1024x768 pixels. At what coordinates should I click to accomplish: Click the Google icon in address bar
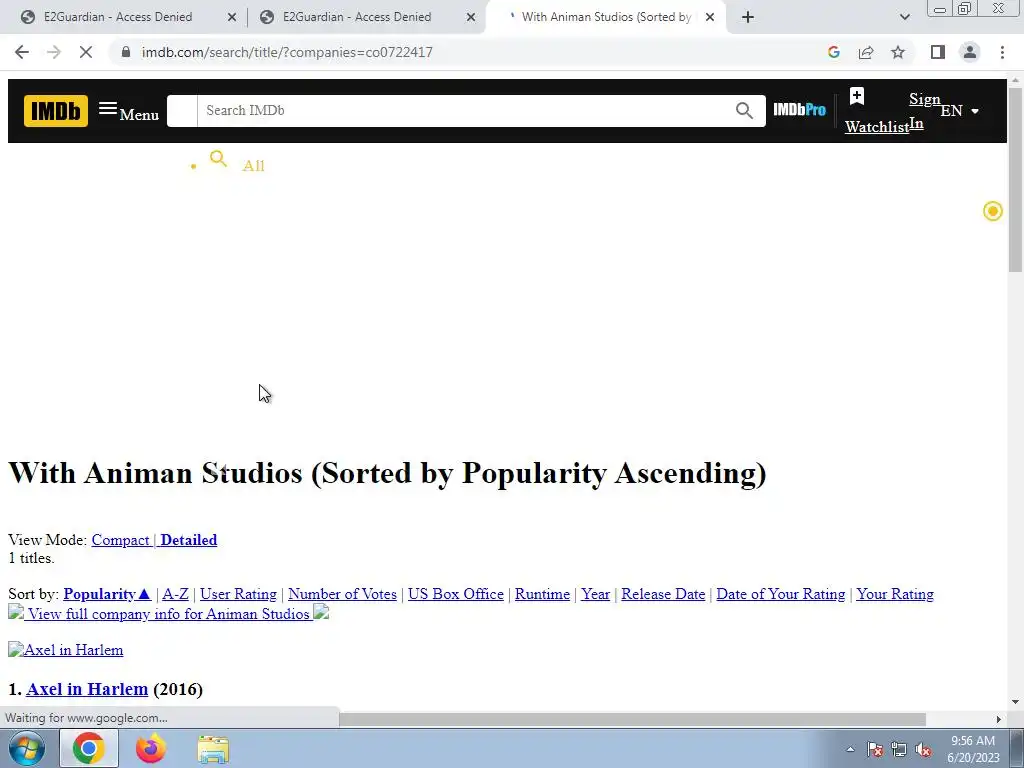coord(833,52)
